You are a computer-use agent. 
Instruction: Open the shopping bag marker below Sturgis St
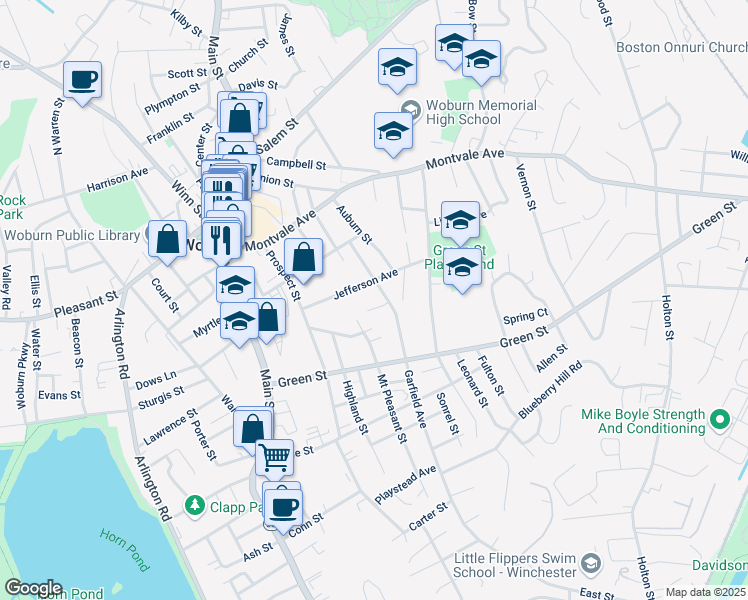pos(253,431)
